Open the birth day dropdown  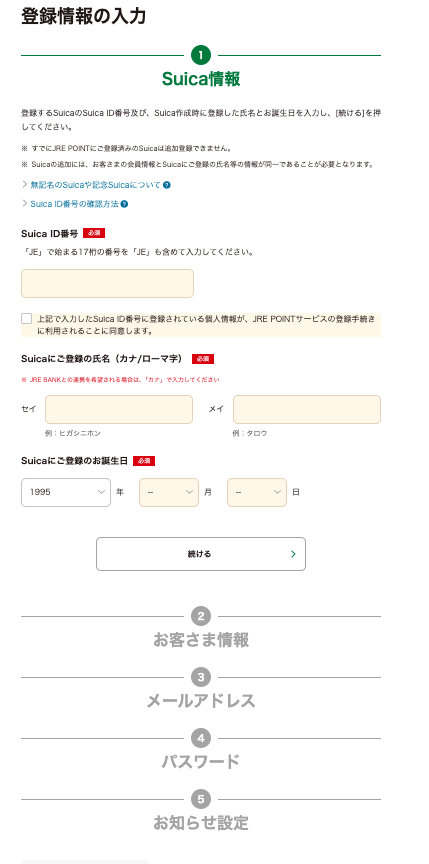[x=257, y=492]
